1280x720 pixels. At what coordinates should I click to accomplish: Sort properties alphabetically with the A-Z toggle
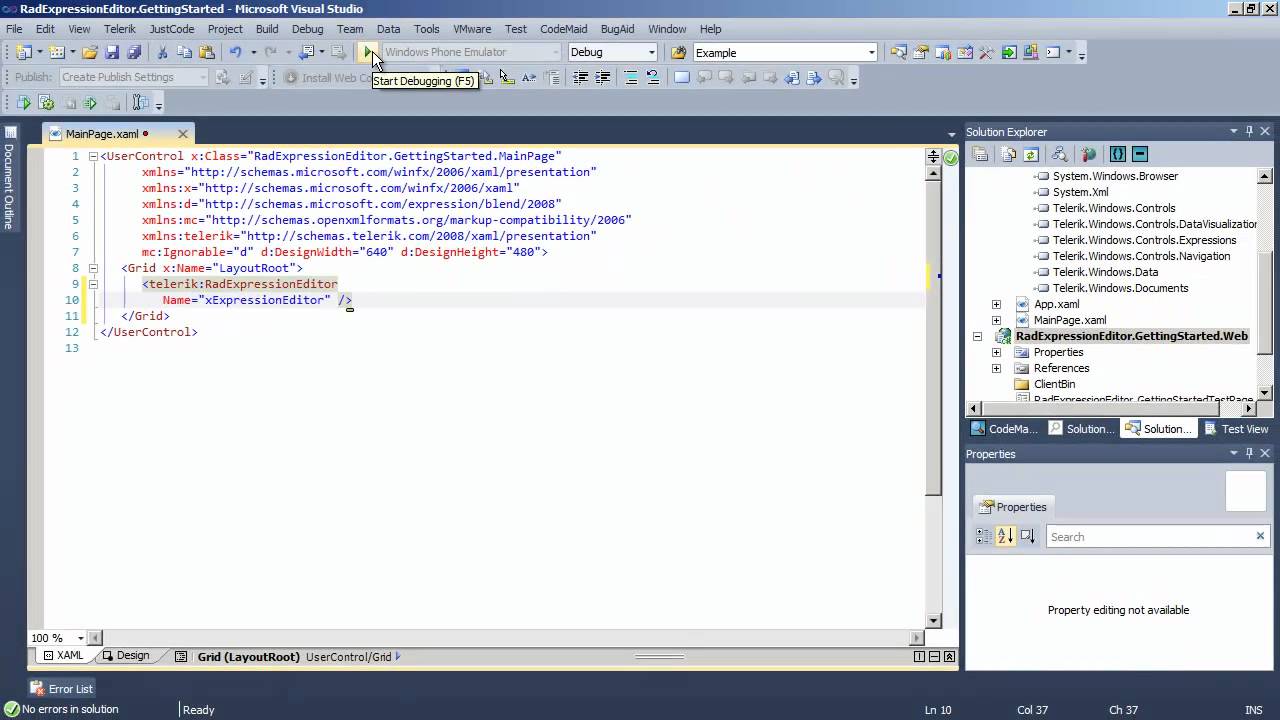pyautogui.click(x=1005, y=537)
